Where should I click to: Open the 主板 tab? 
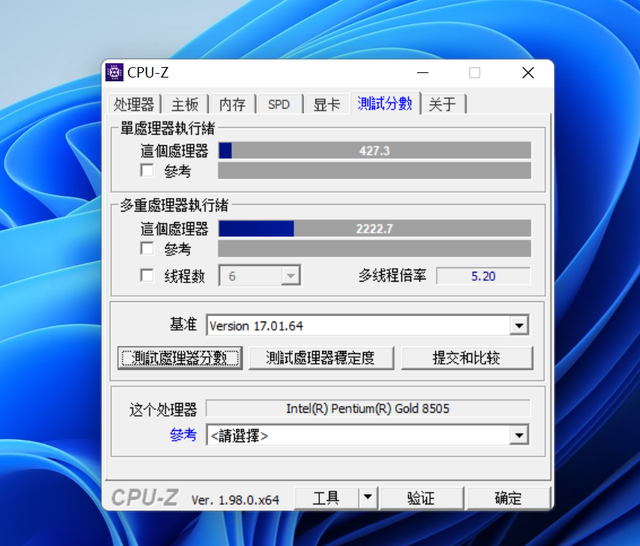pyautogui.click(x=185, y=104)
